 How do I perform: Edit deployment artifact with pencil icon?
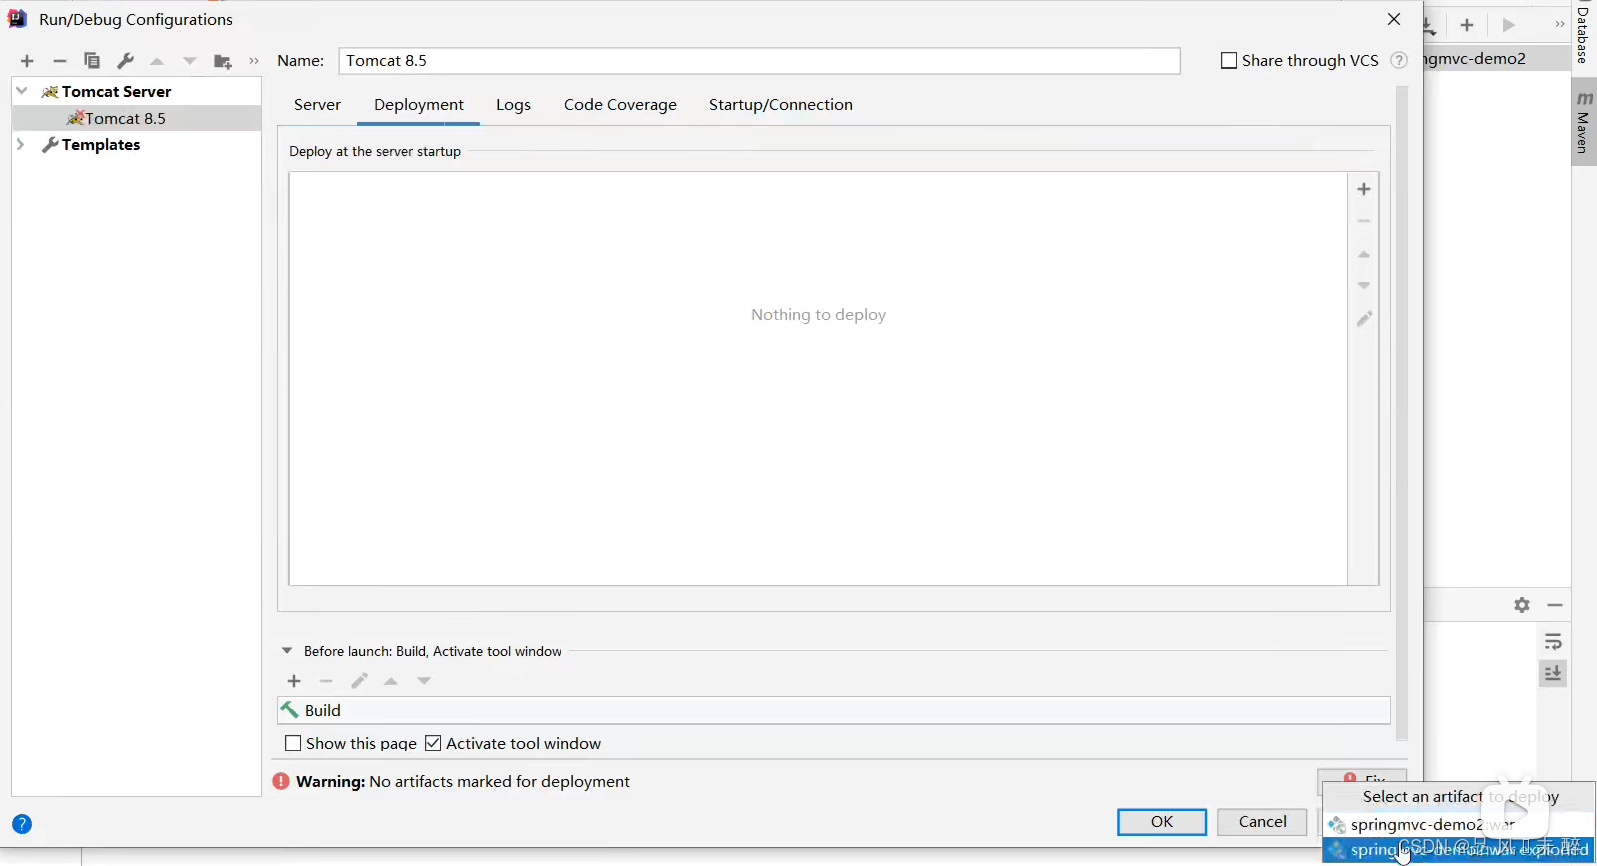pos(1364,318)
